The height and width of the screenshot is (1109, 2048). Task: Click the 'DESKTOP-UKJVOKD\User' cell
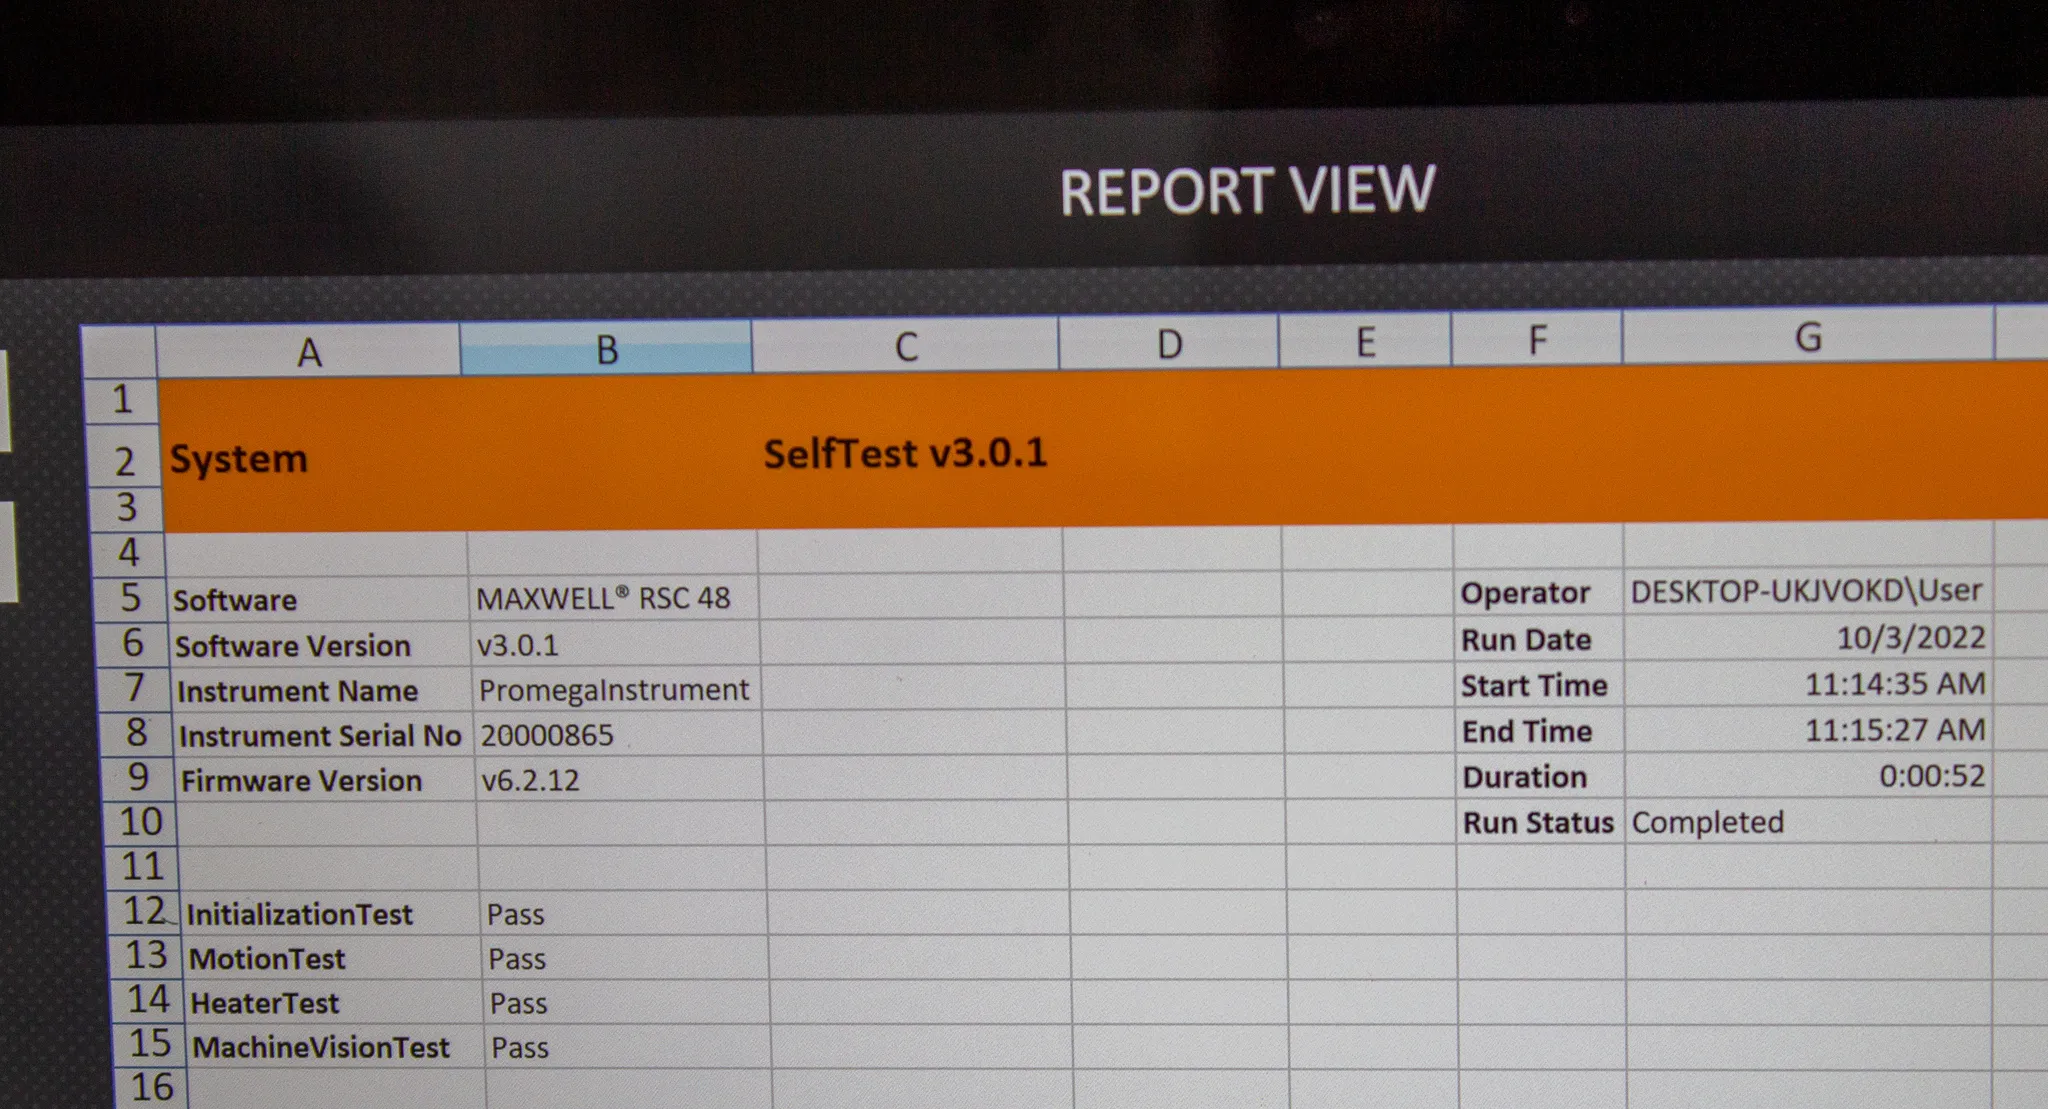(1809, 591)
